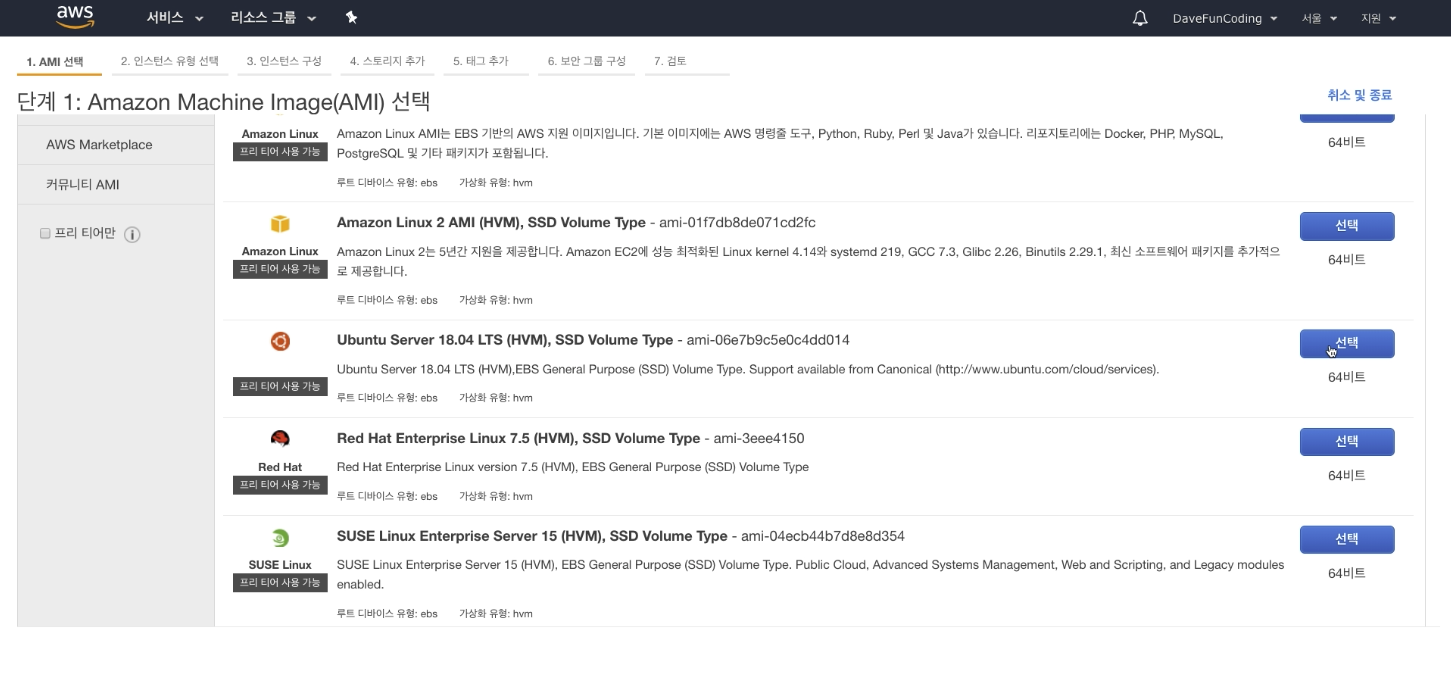Click the ami-3eee4150 ID text
The width and height of the screenshot is (1451, 684).
759,438
